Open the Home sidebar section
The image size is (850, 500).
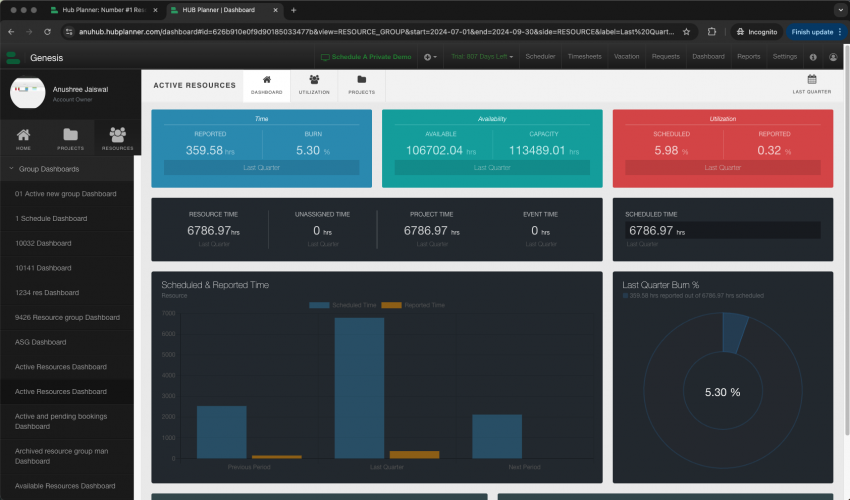pyautogui.click(x=23, y=138)
